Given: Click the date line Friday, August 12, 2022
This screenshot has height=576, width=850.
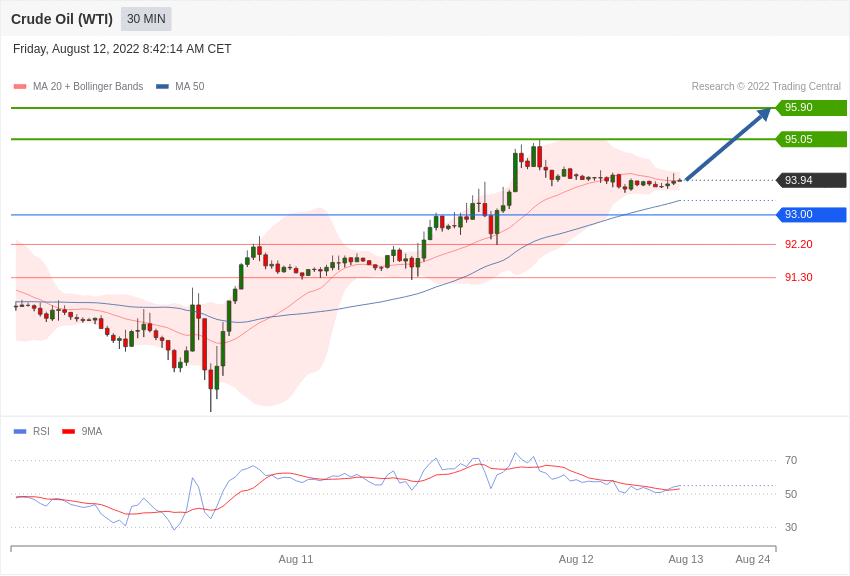Looking at the screenshot, I should [122, 49].
